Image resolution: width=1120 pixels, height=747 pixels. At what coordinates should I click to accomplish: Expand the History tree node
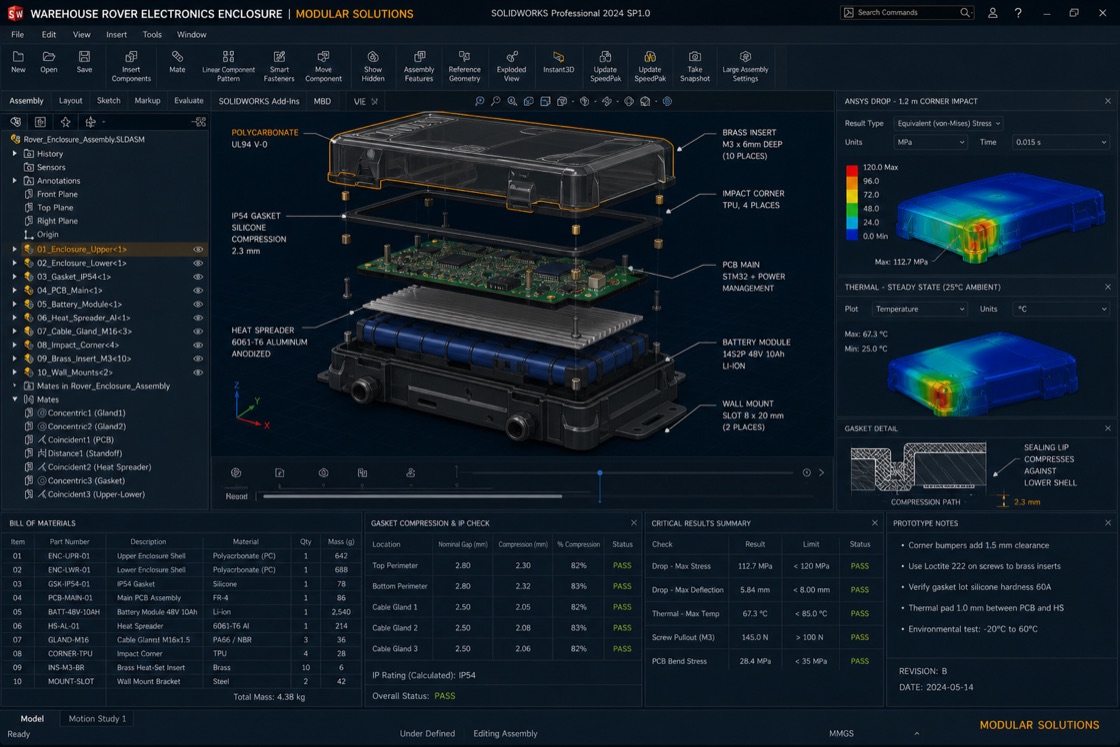tap(14, 154)
